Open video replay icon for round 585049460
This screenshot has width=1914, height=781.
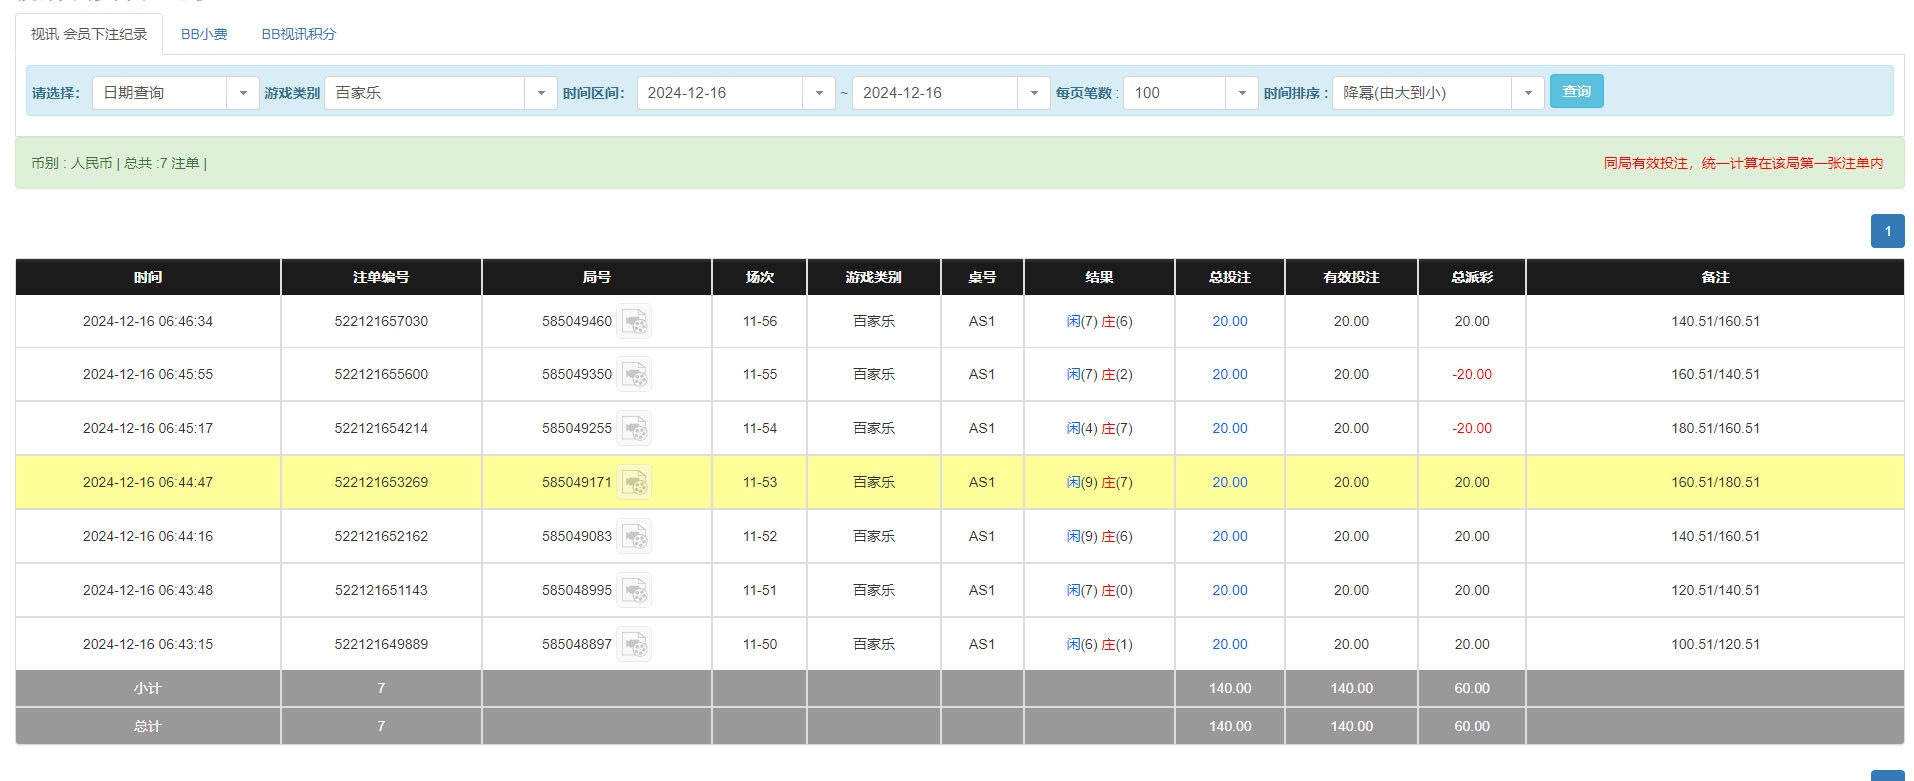coord(634,322)
